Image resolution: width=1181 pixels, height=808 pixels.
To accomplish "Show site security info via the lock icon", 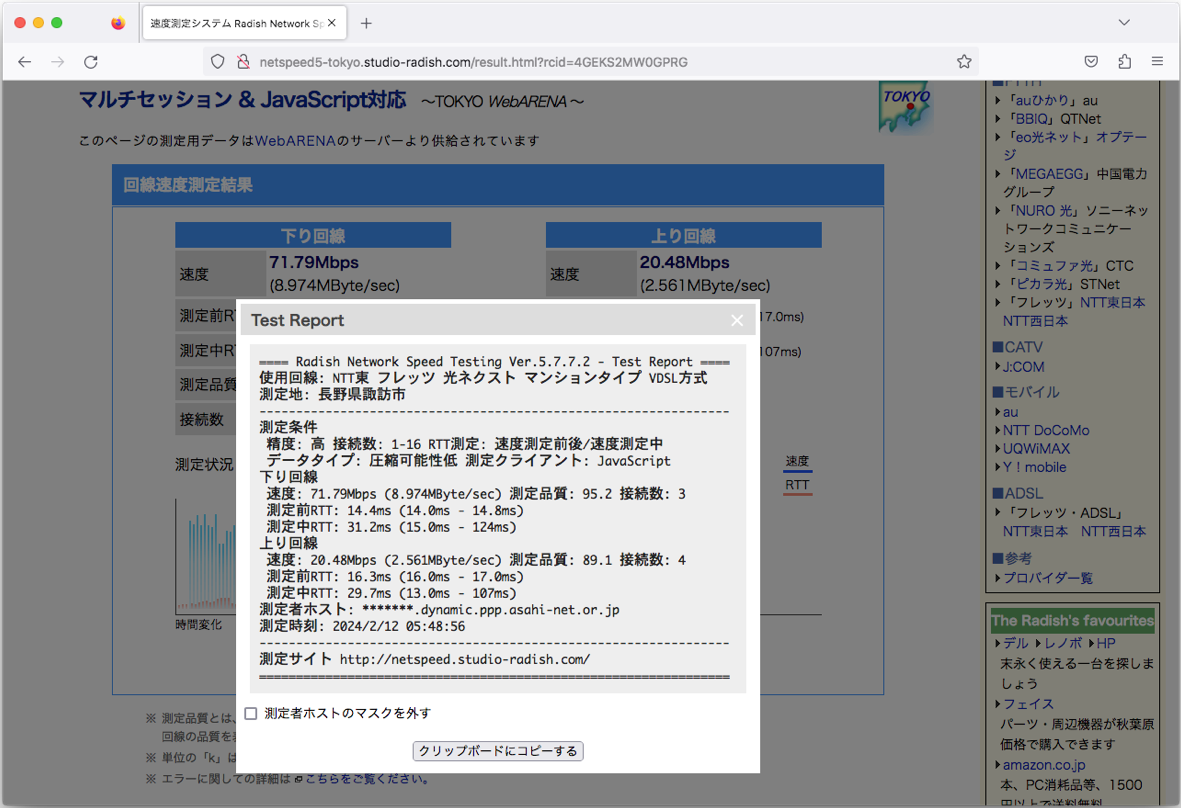I will [243, 62].
